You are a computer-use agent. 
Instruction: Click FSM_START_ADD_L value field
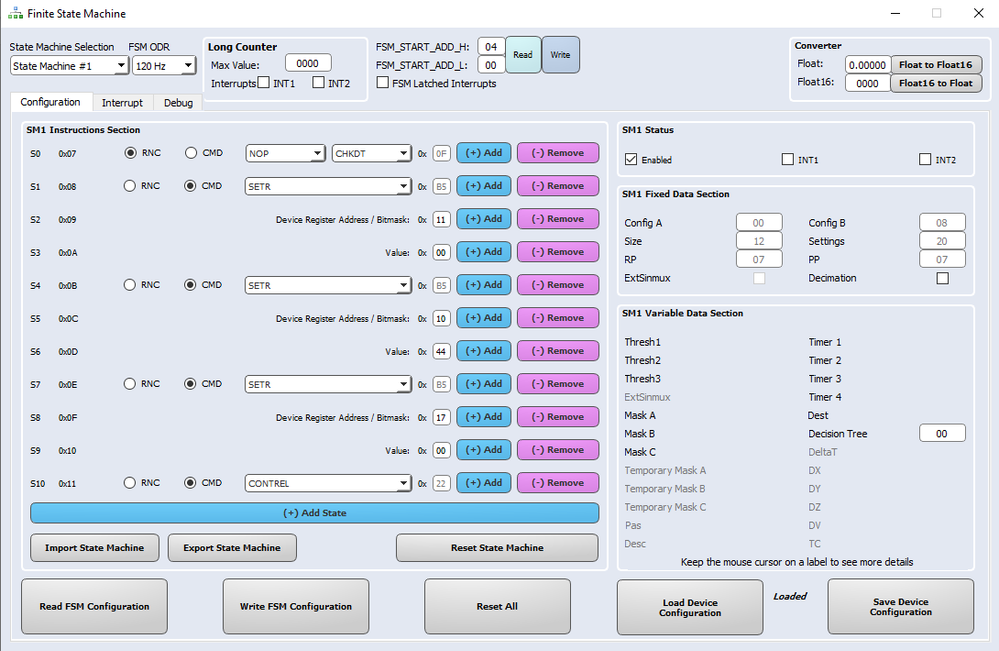491,65
